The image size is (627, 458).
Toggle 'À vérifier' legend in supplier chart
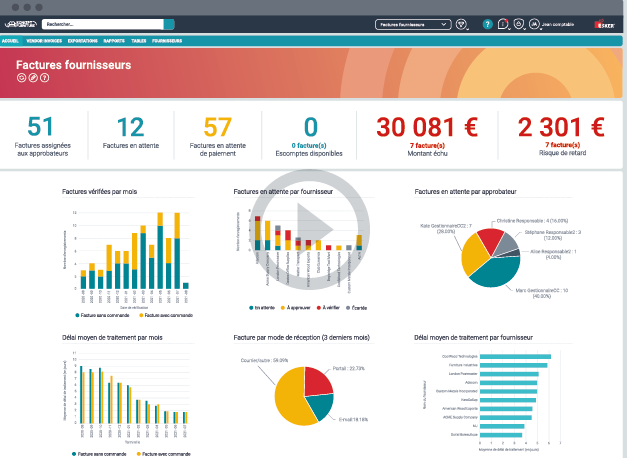pyautogui.click(x=328, y=308)
